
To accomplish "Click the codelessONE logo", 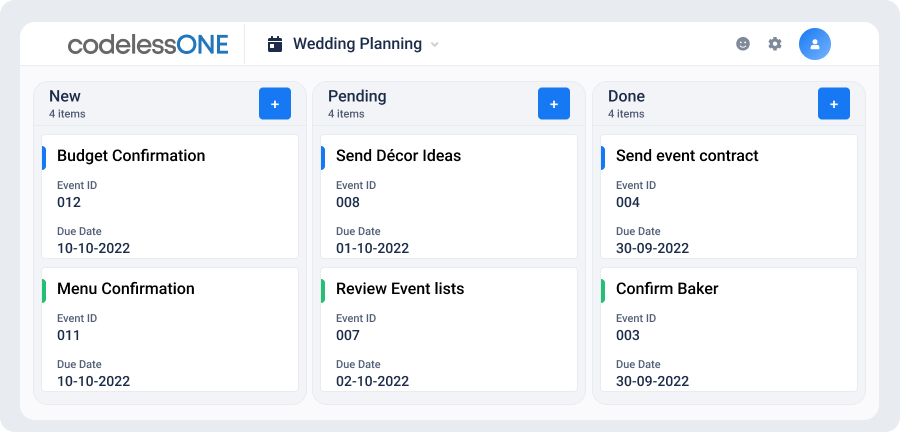I will (148, 44).
